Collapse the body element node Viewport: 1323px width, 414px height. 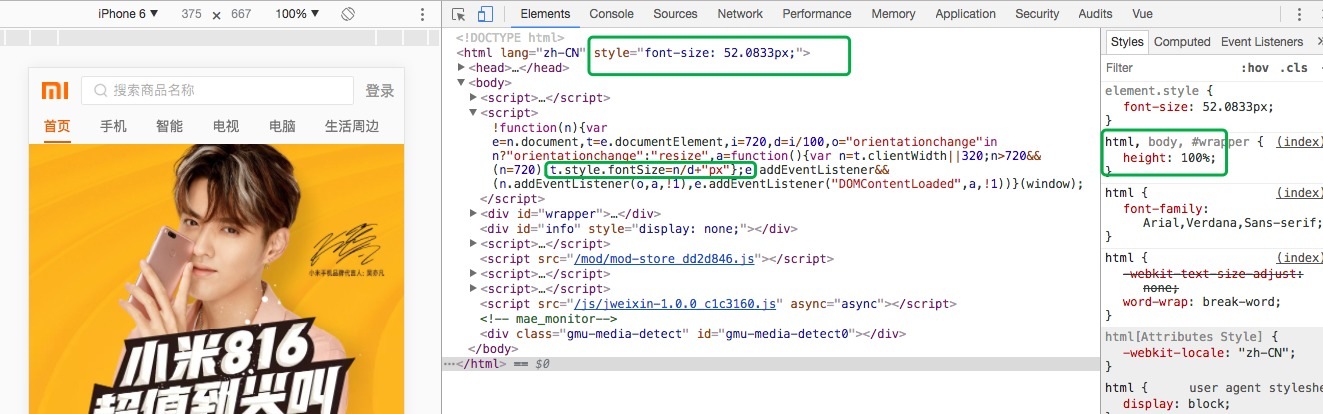462,83
